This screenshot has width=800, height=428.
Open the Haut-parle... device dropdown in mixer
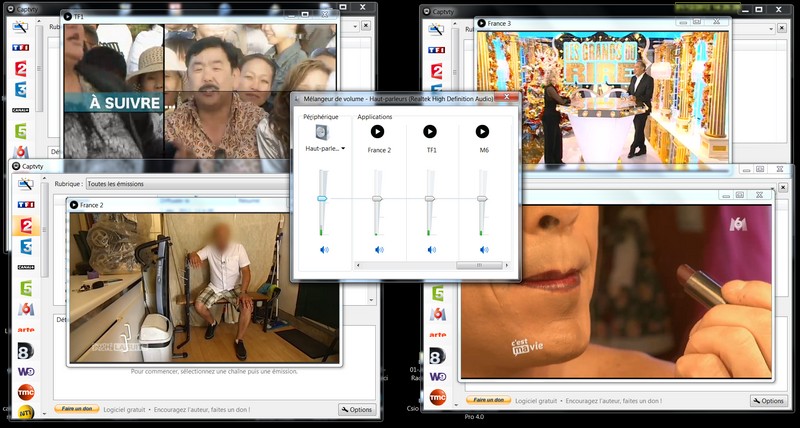pos(326,148)
